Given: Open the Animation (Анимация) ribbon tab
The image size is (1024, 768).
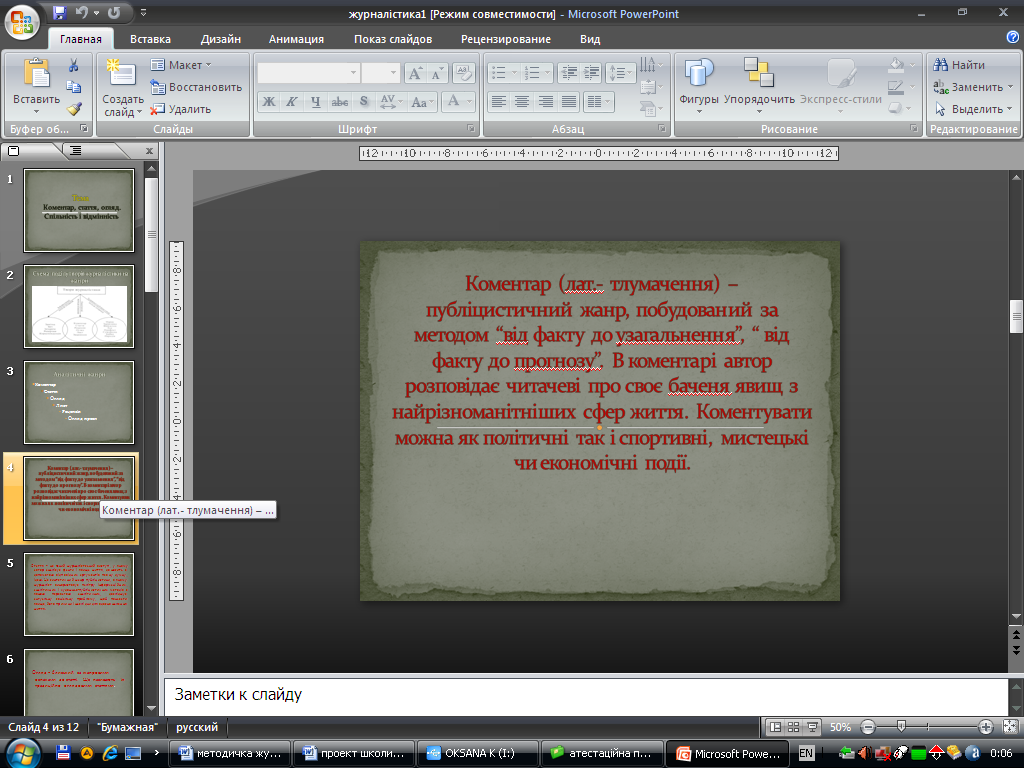Looking at the screenshot, I should coord(296,39).
